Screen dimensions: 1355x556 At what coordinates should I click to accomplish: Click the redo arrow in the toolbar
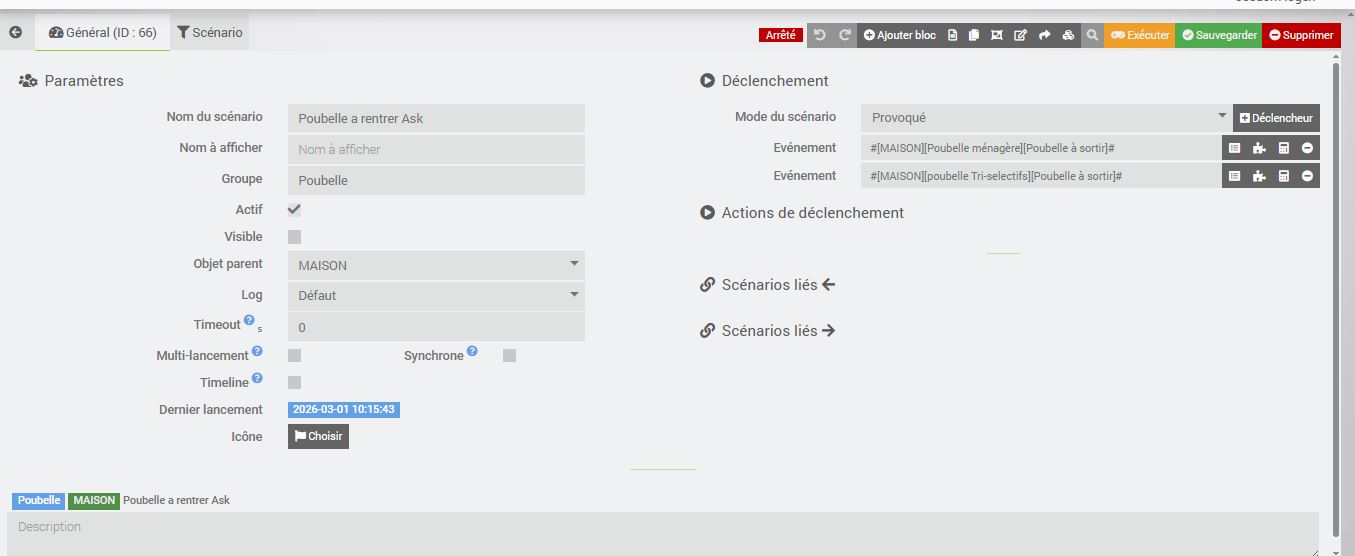845,35
